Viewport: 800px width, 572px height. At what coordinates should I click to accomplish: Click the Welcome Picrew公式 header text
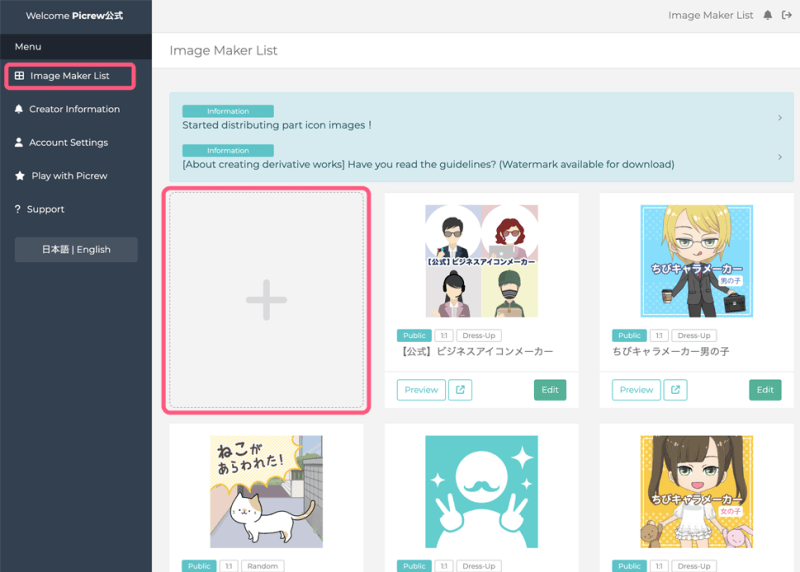[74, 15]
